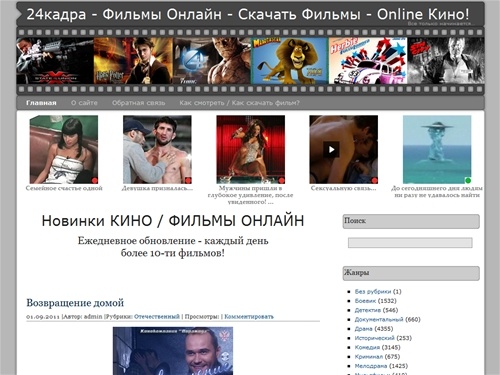Open the Драма genre
This screenshot has width=500, height=375.
(364, 329)
